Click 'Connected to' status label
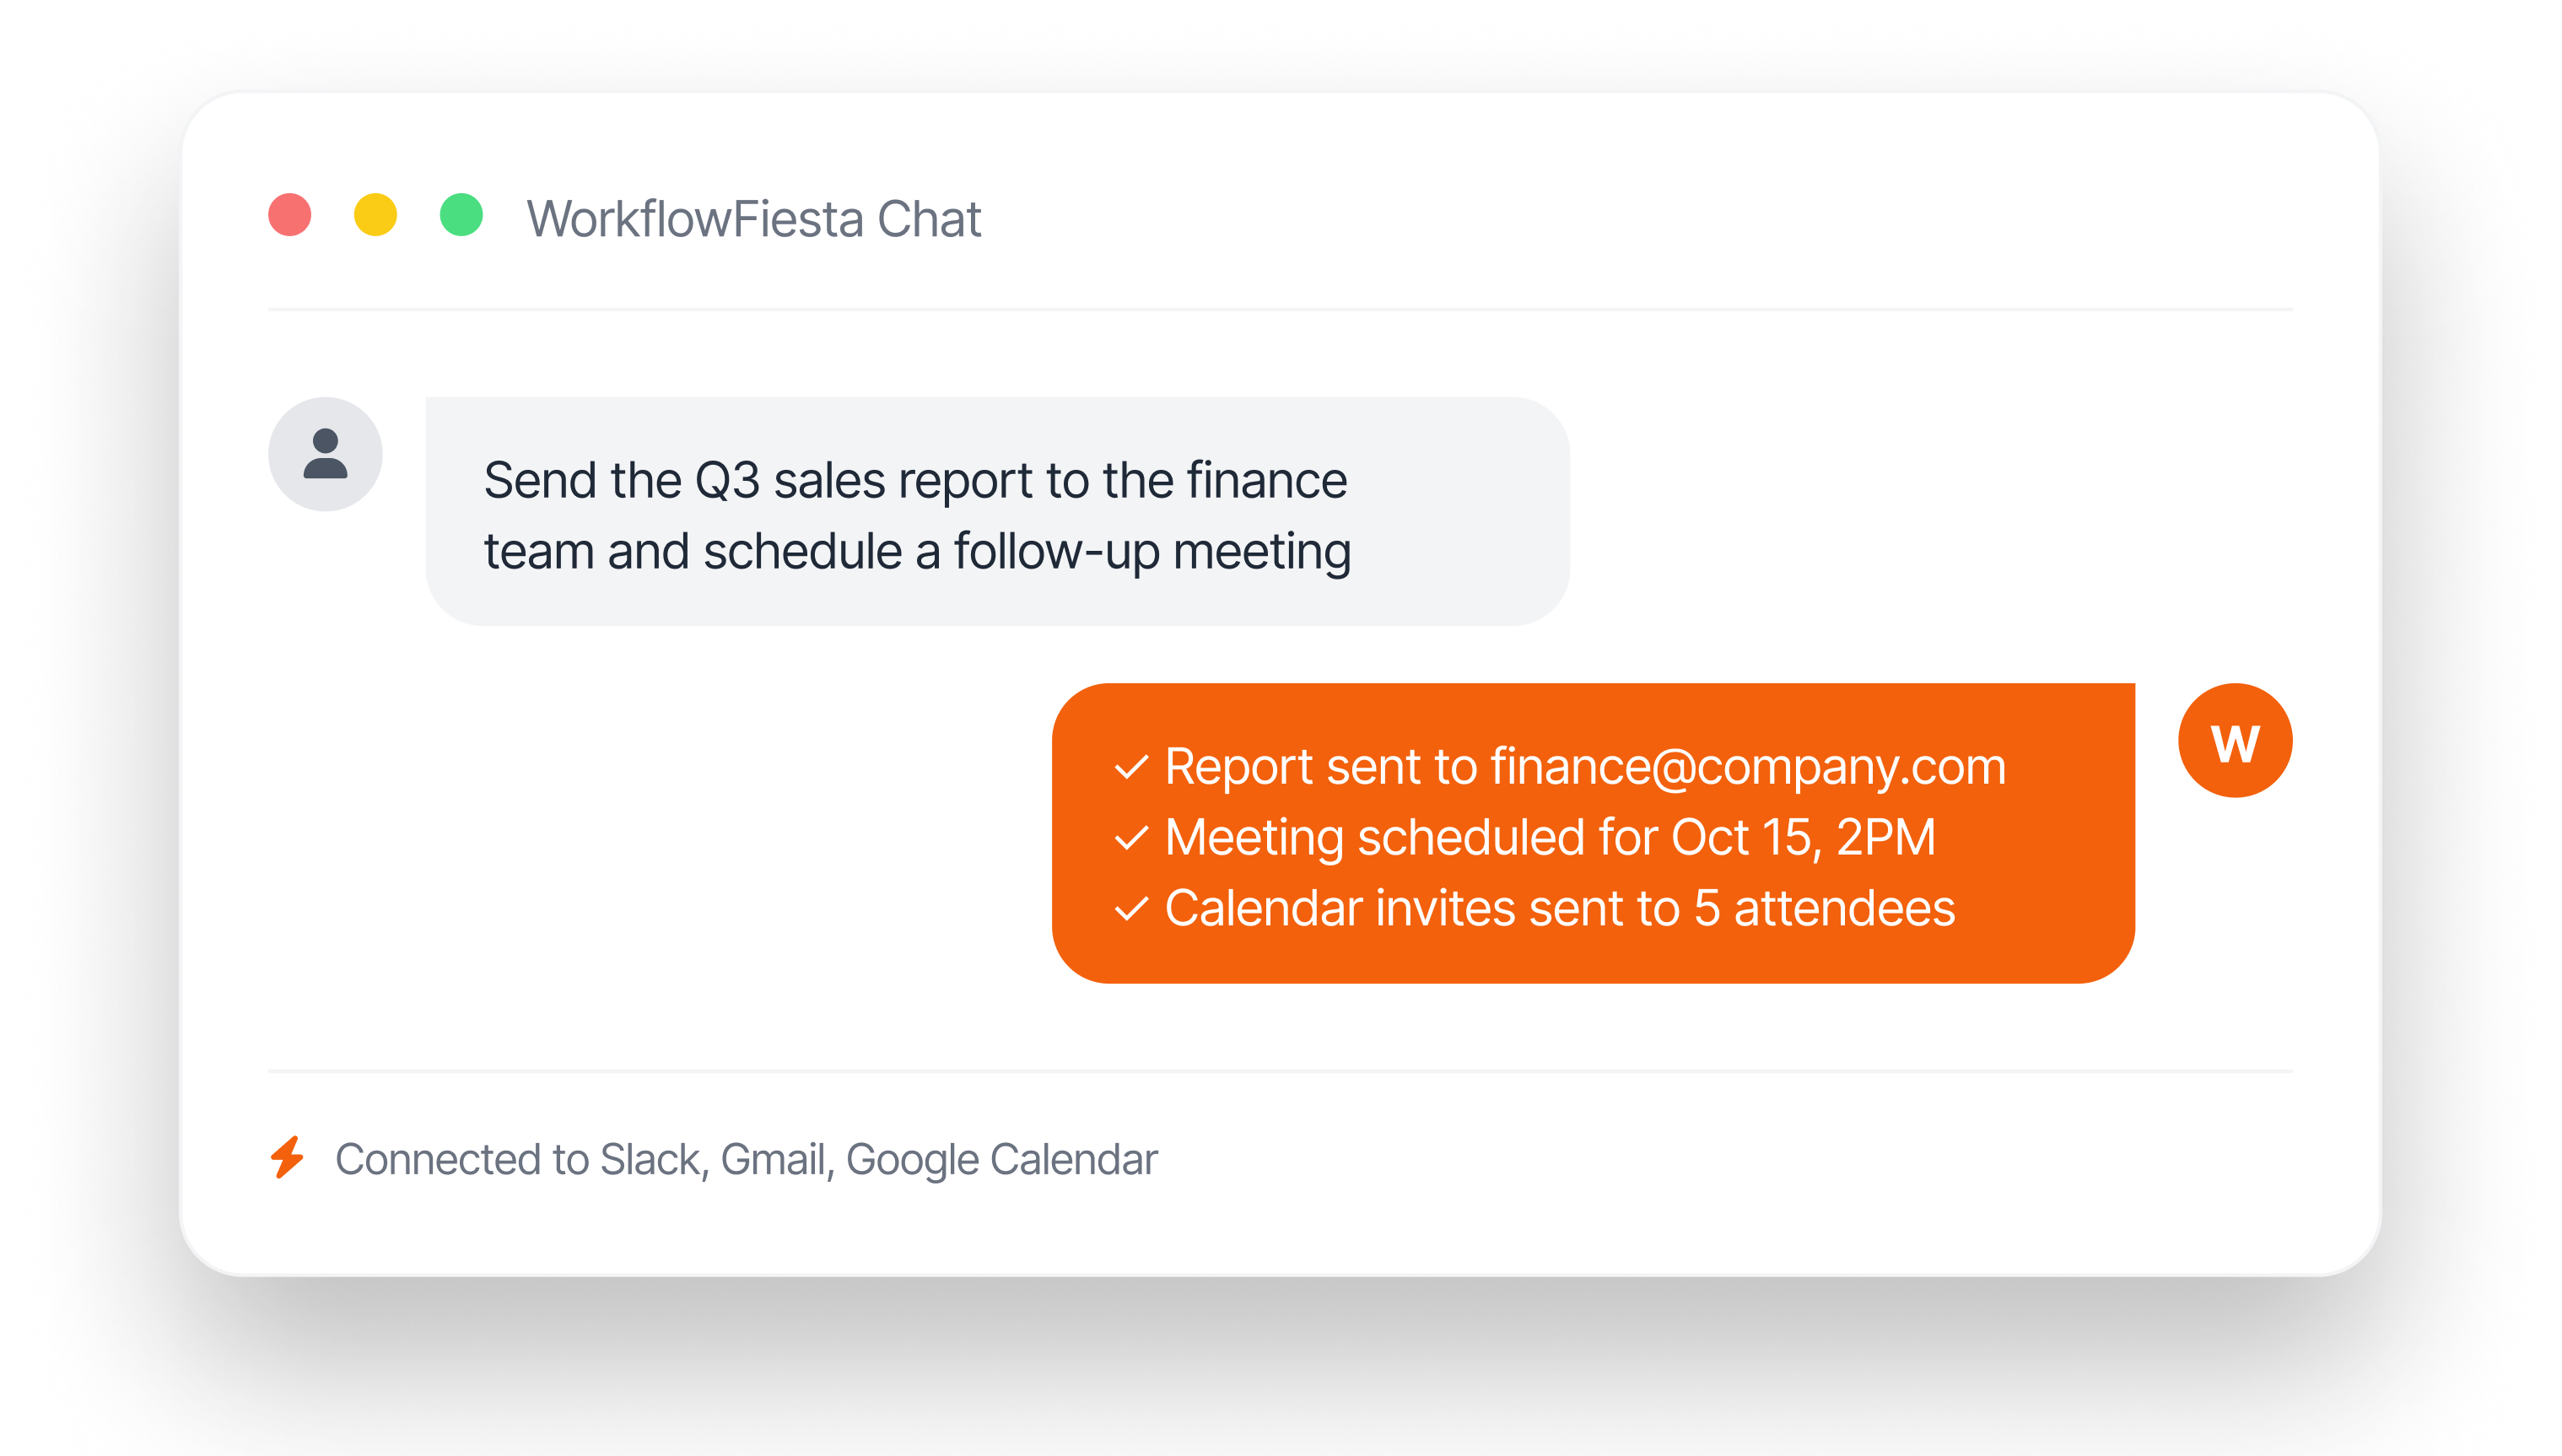2562x1456 pixels. [x=462, y=1160]
